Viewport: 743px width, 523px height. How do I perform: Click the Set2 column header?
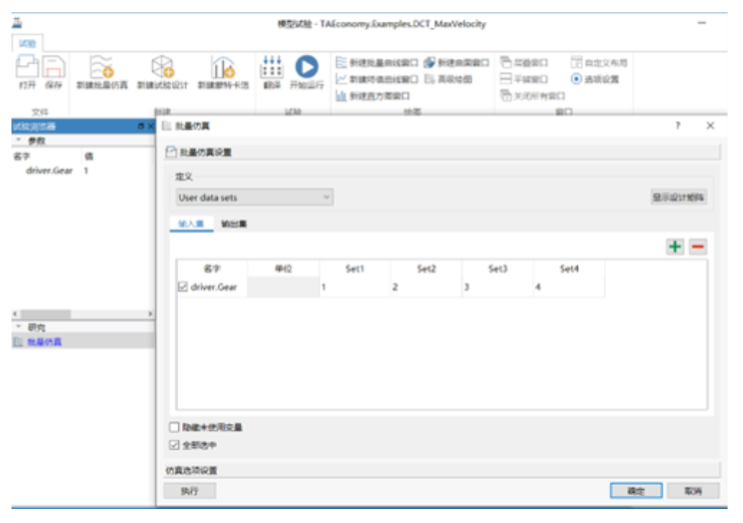(x=426, y=269)
